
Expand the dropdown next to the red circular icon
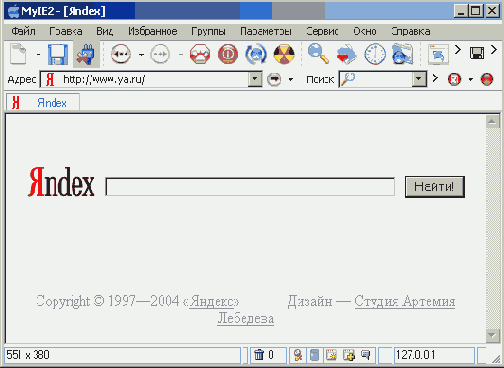click(471, 80)
